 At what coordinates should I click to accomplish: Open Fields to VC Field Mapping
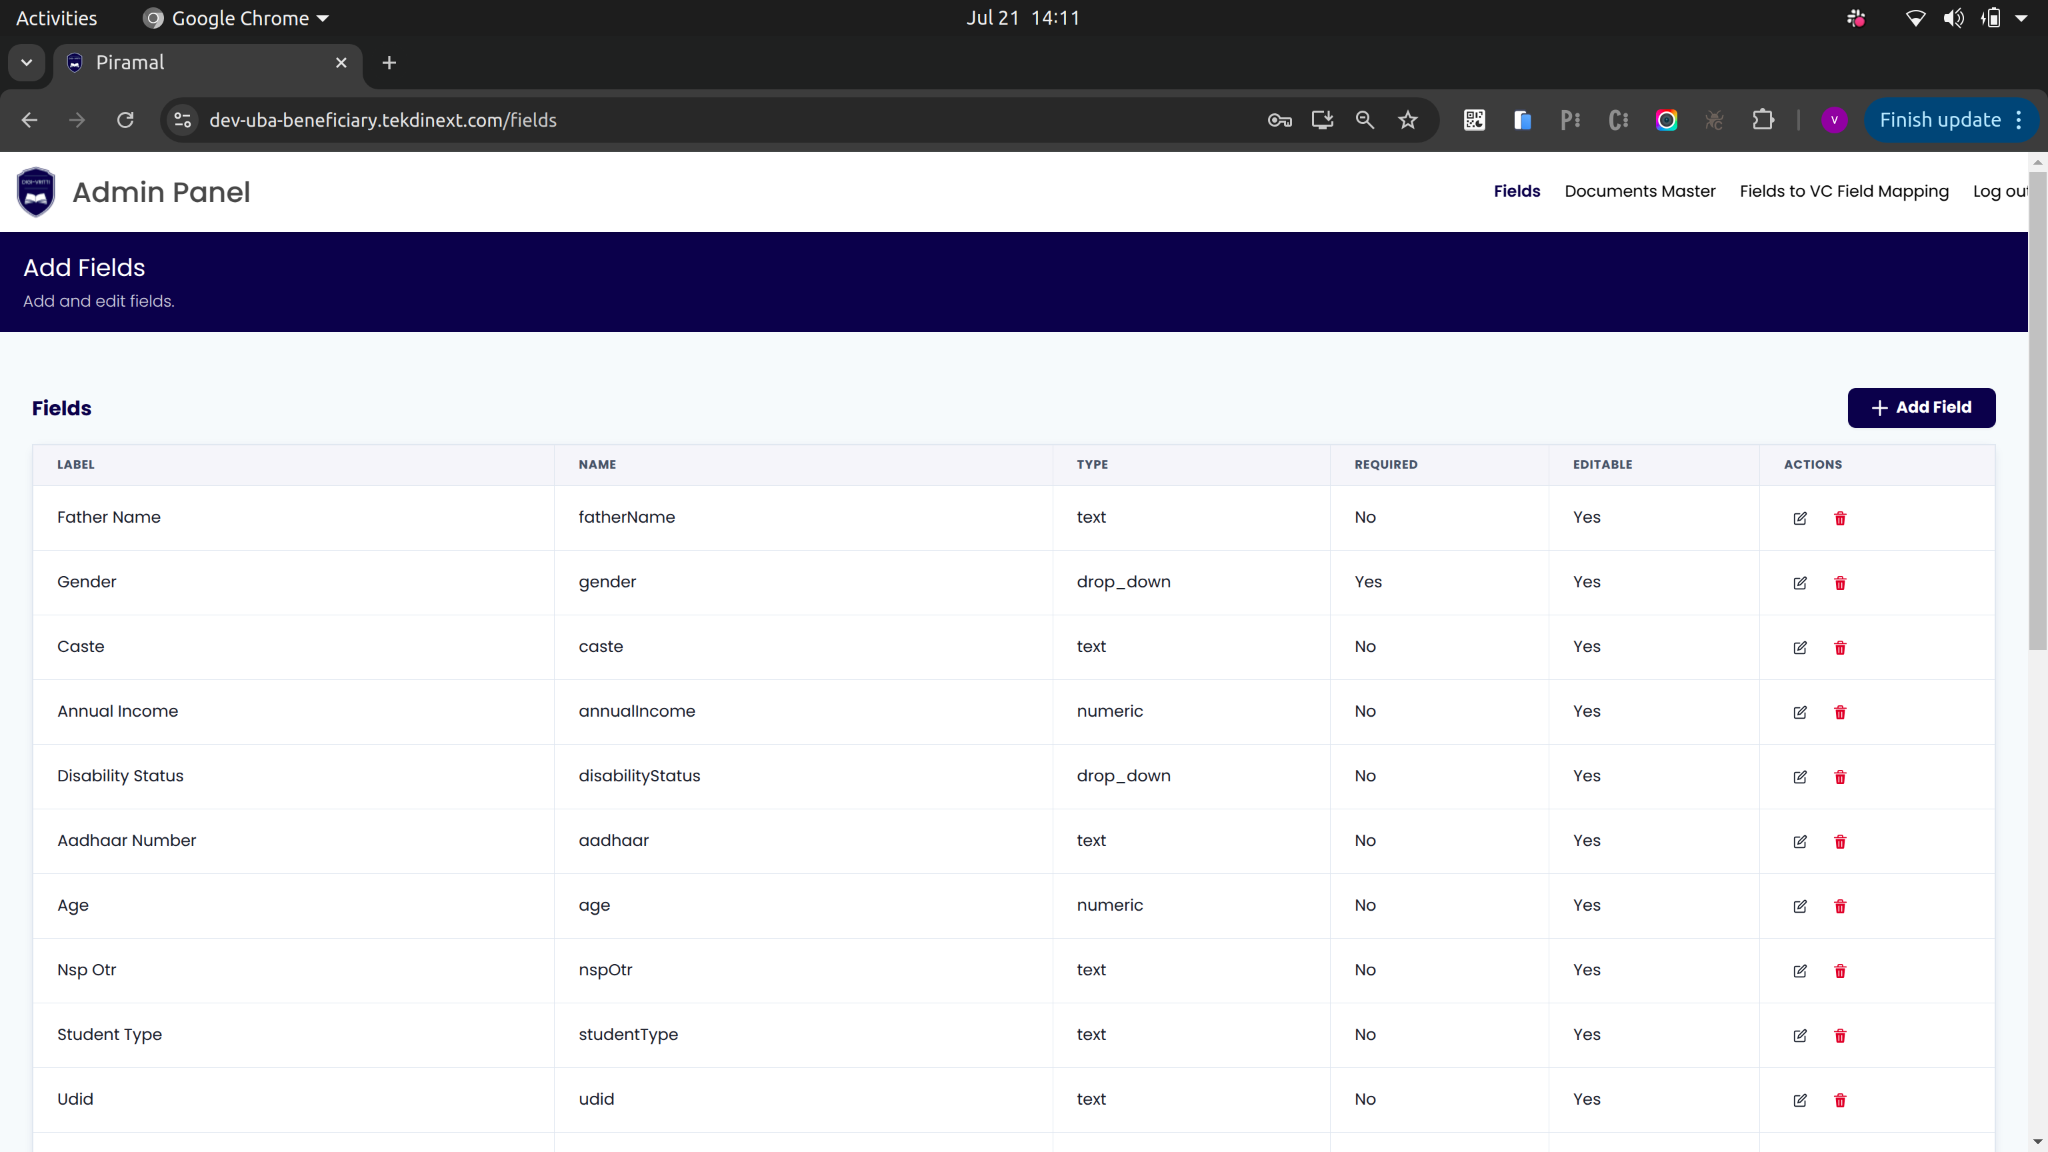click(1843, 191)
